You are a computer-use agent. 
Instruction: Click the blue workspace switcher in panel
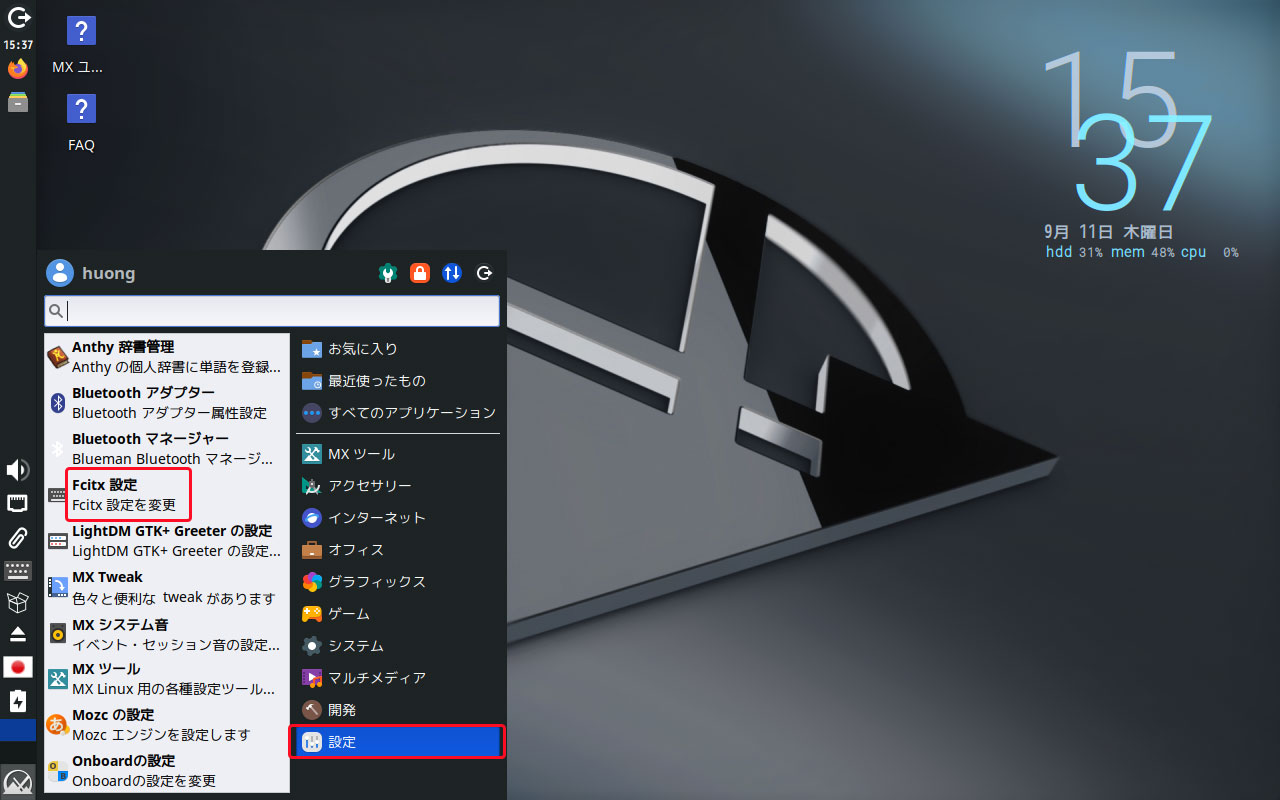pyautogui.click(x=18, y=730)
